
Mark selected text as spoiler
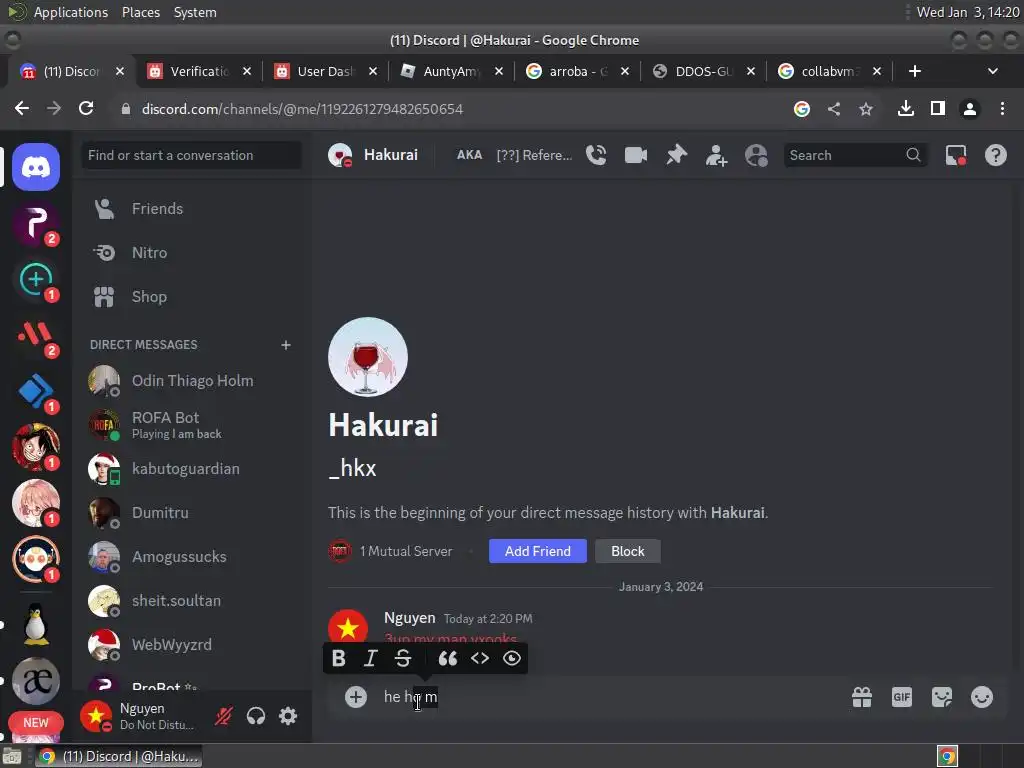click(512, 658)
